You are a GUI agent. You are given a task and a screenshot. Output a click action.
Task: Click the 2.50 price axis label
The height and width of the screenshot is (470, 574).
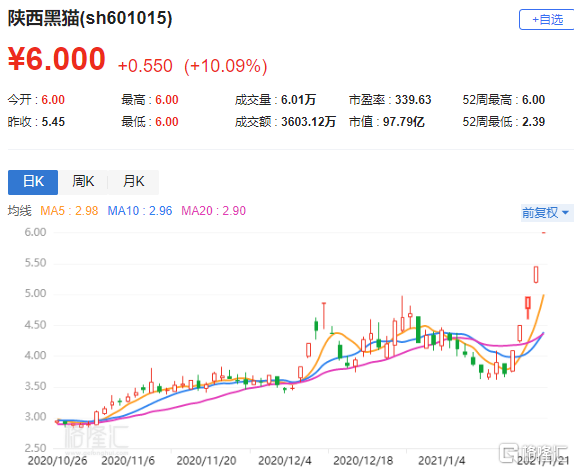coord(36,448)
